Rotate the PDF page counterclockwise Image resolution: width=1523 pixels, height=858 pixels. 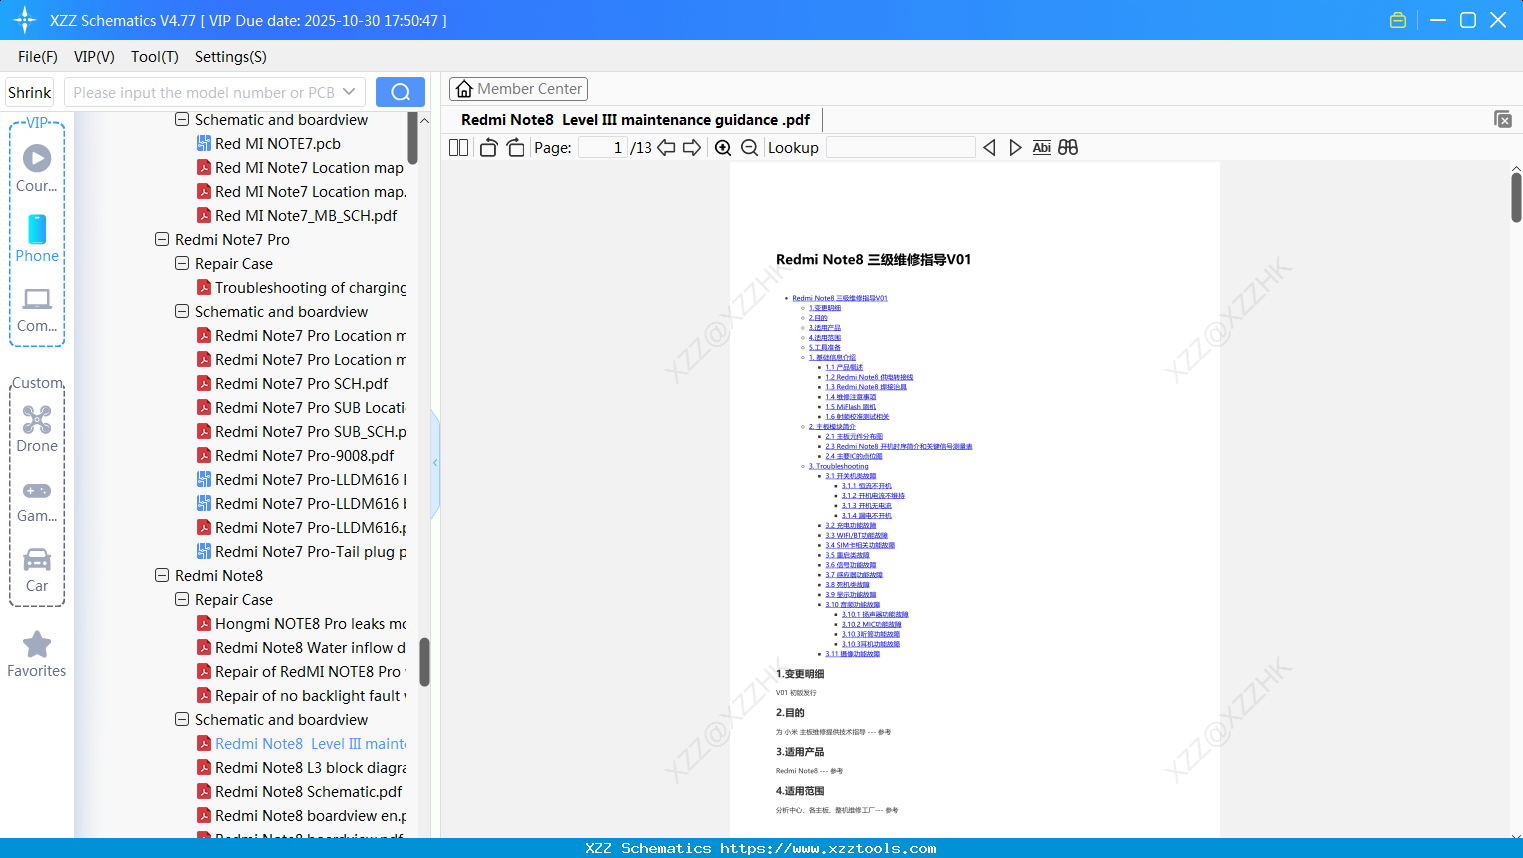click(x=488, y=148)
